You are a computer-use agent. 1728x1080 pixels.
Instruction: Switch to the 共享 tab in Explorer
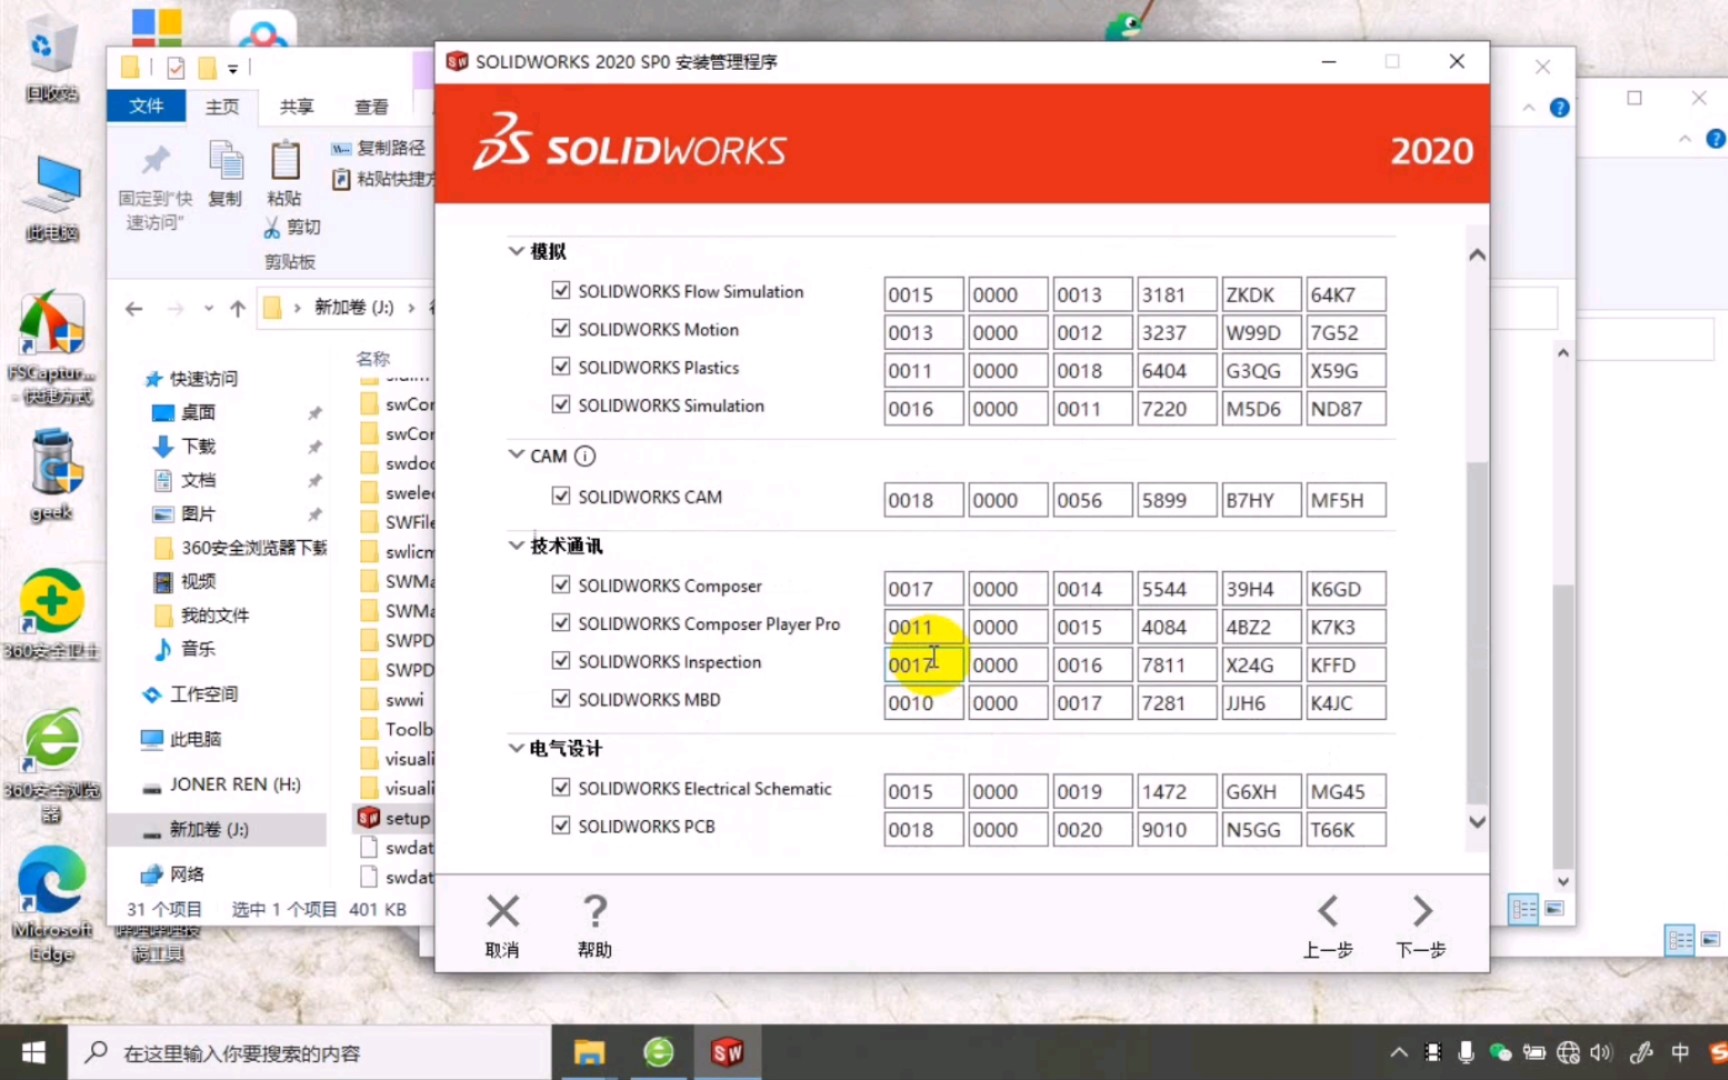295,106
